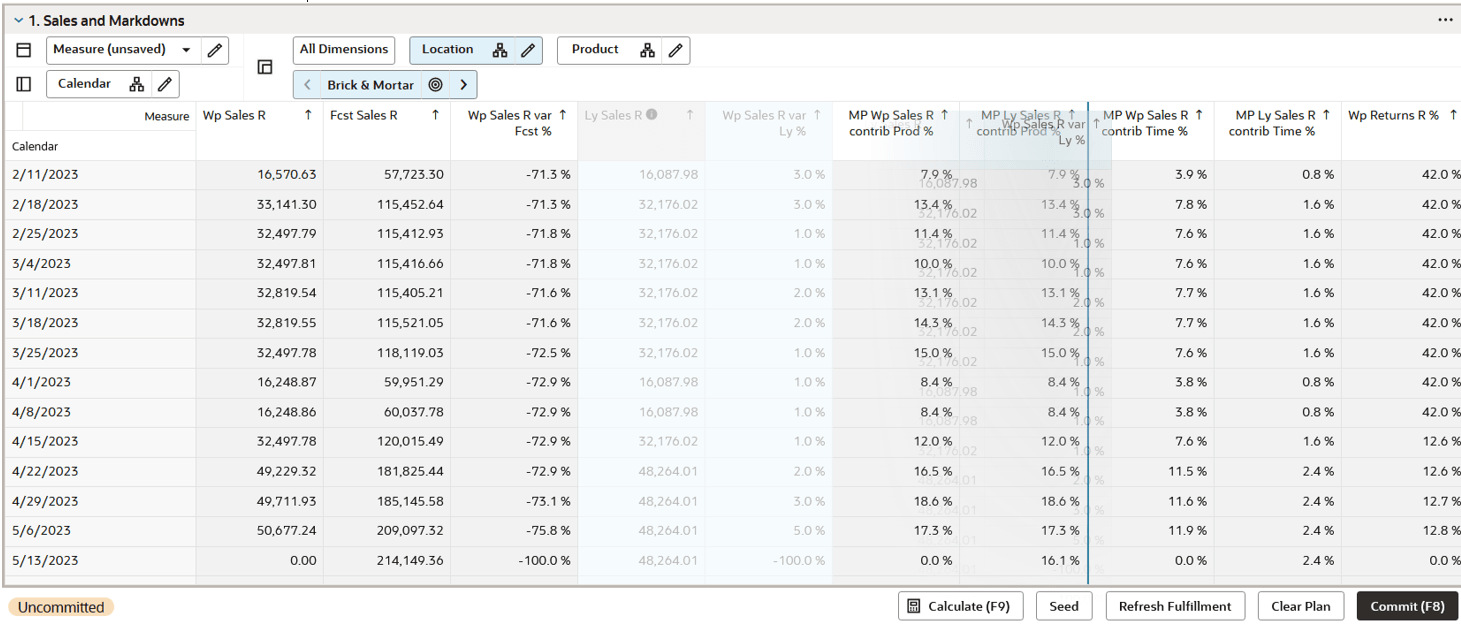Click the split-row layout icon beside Measure

coord(23,50)
